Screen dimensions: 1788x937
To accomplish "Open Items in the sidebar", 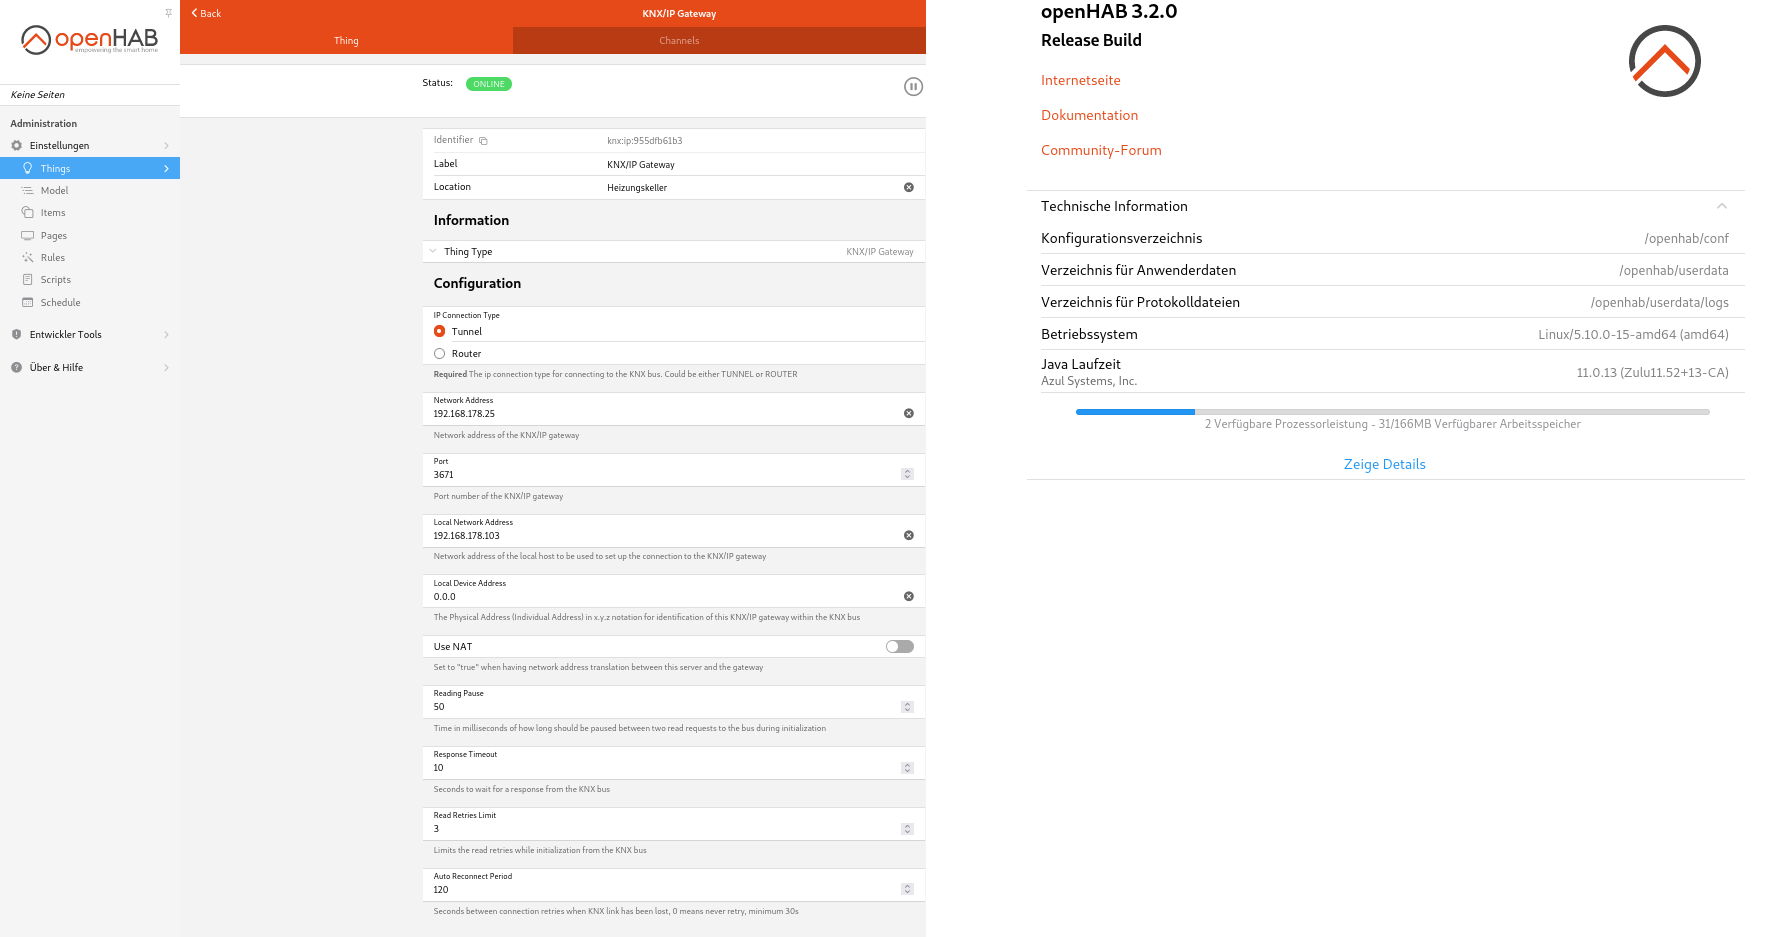I will click(x=53, y=213).
